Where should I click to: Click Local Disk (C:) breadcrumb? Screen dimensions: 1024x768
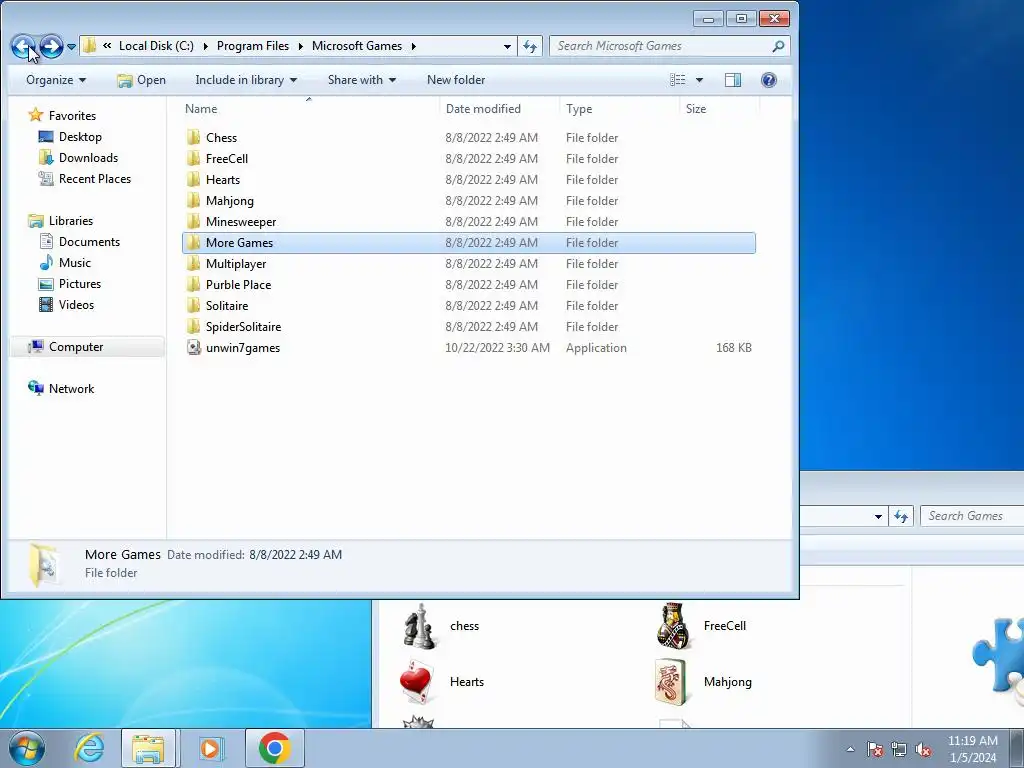[156, 46]
